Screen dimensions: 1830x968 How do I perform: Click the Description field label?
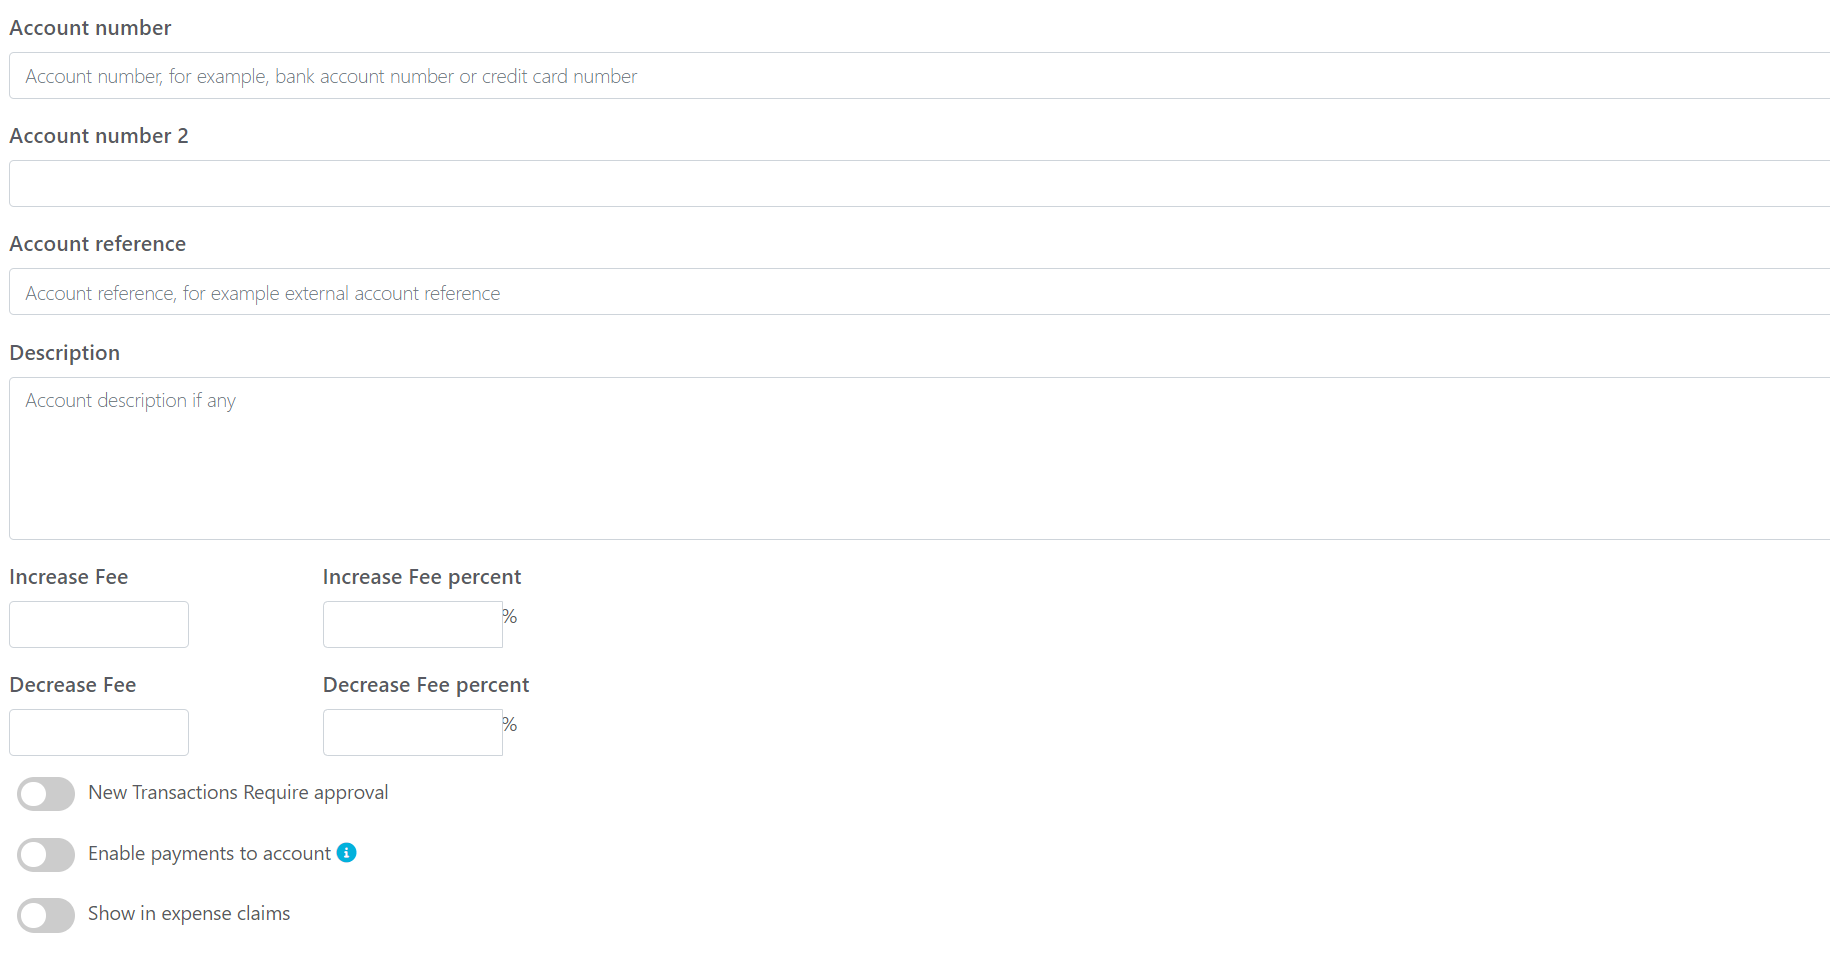(65, 353)
